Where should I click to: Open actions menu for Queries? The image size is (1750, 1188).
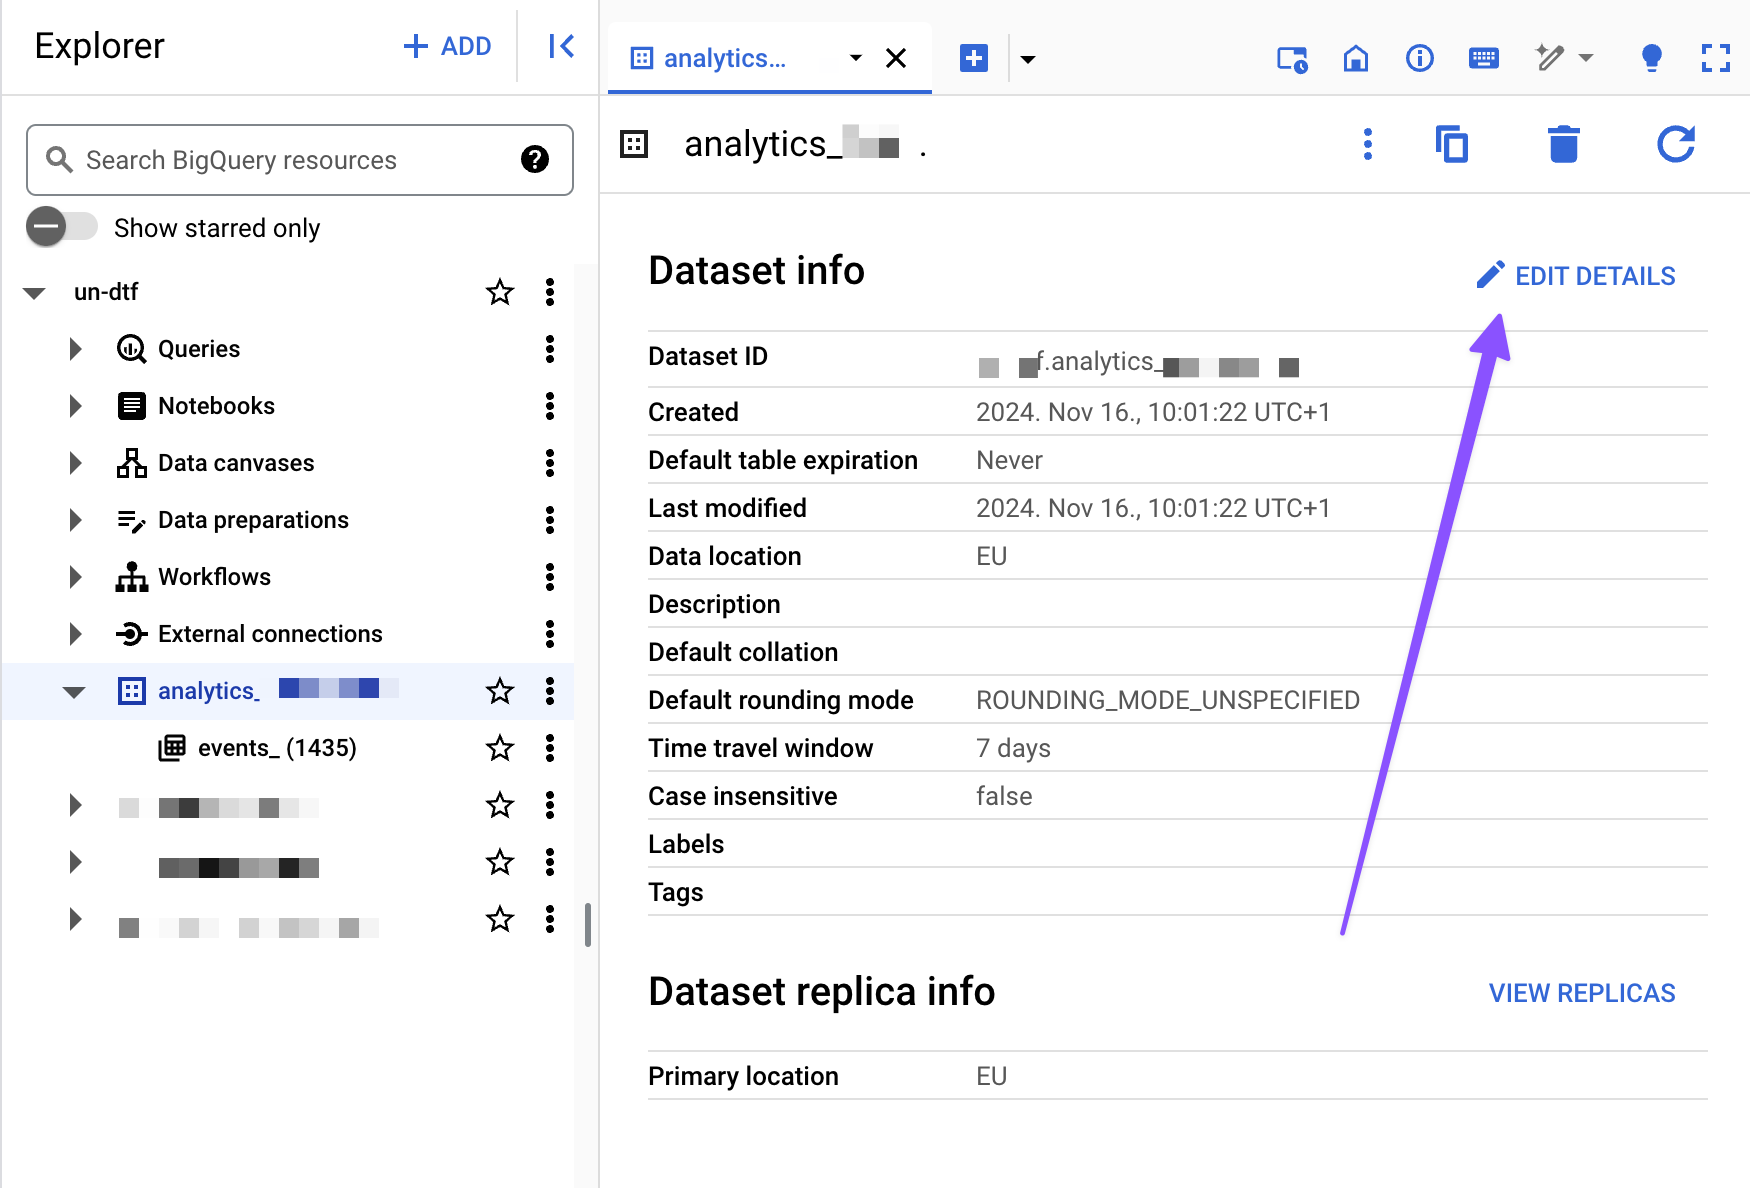550,349
